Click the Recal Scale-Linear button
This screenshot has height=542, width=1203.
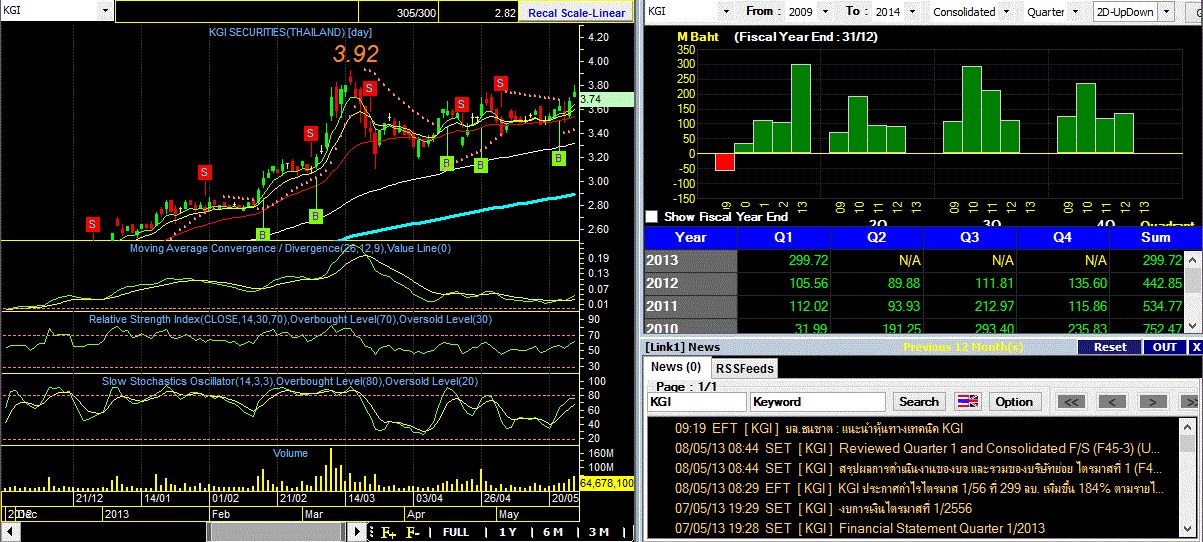[x=576, y=12]
